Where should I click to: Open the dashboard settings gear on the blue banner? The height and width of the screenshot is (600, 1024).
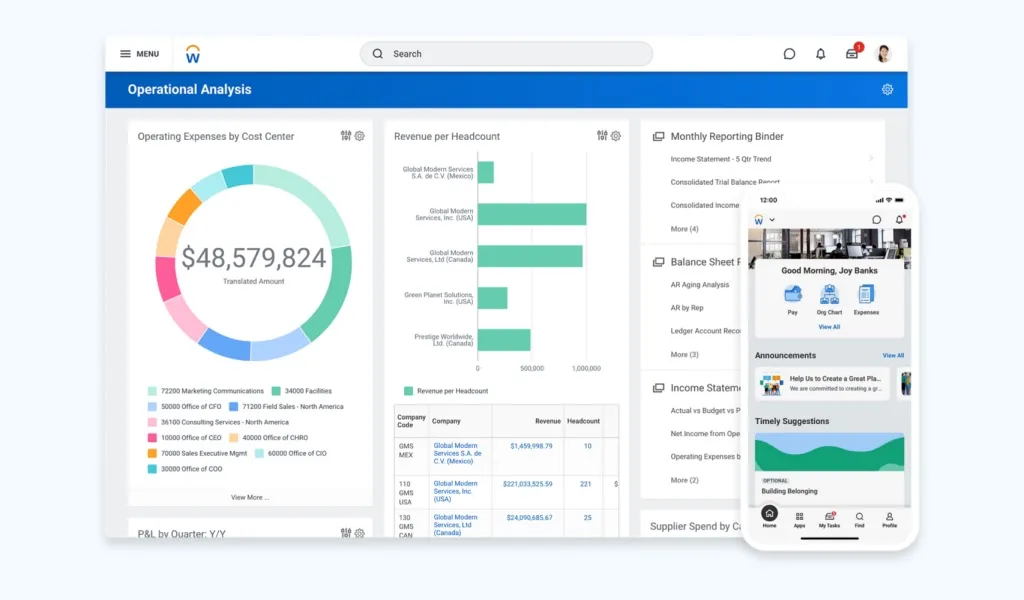[x=887, y=89]
